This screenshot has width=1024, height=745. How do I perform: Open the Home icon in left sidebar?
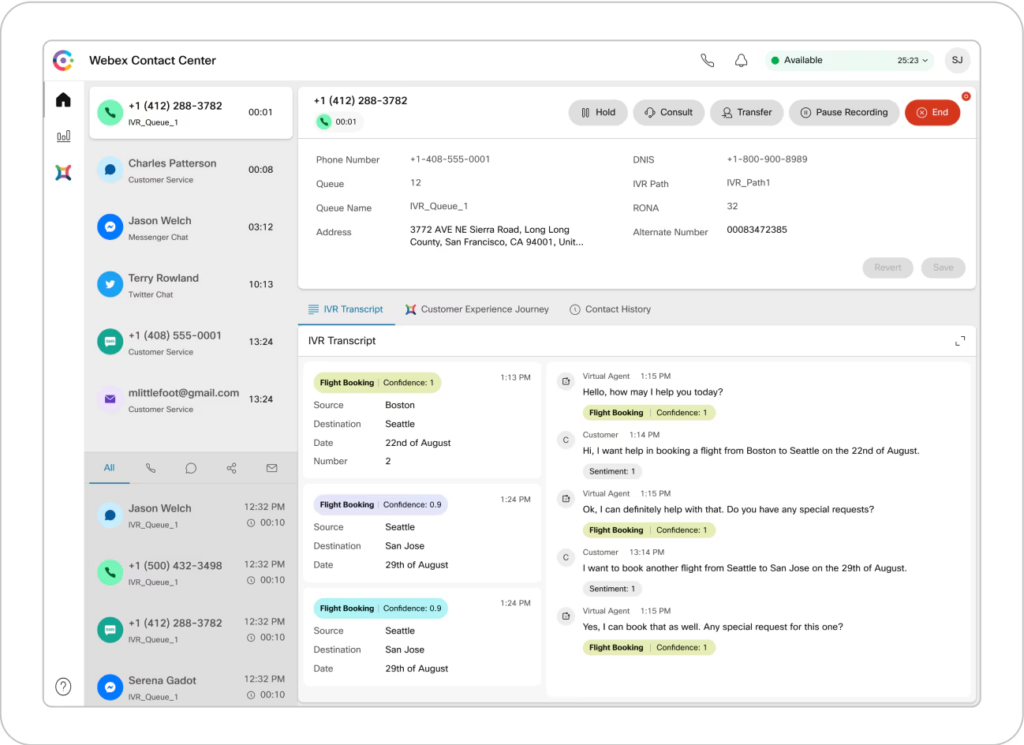[63, 100]
